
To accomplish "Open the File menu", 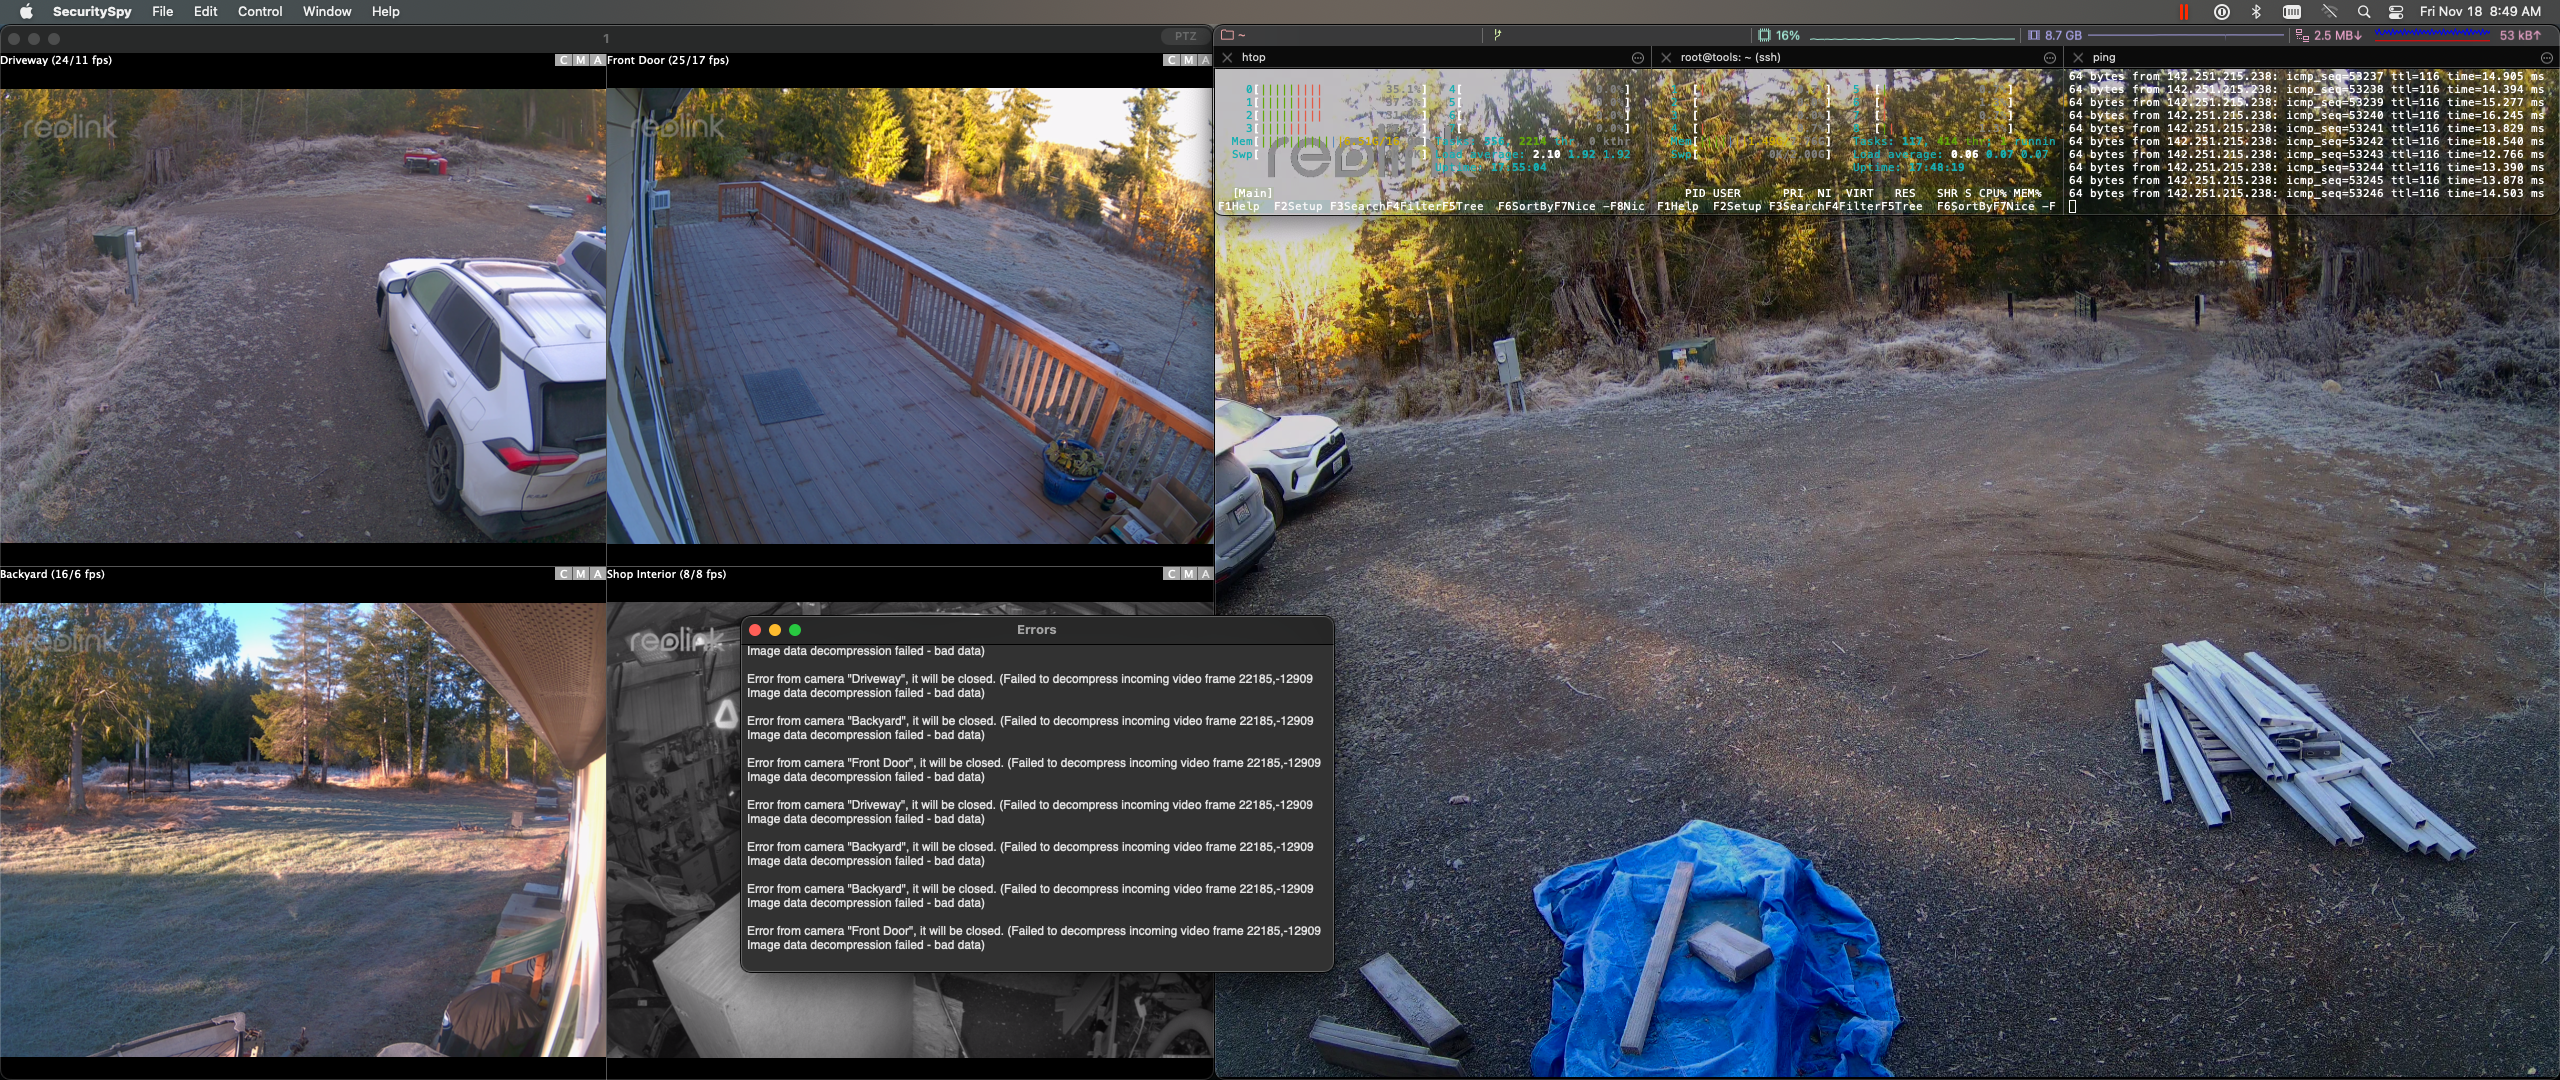I will [x=163, y=11].
